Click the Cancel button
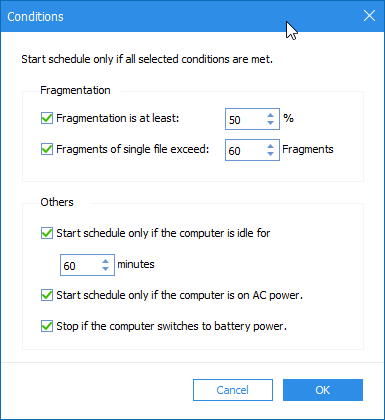The width and height of the screenshot is (385, 420). [x=233, y=390]
